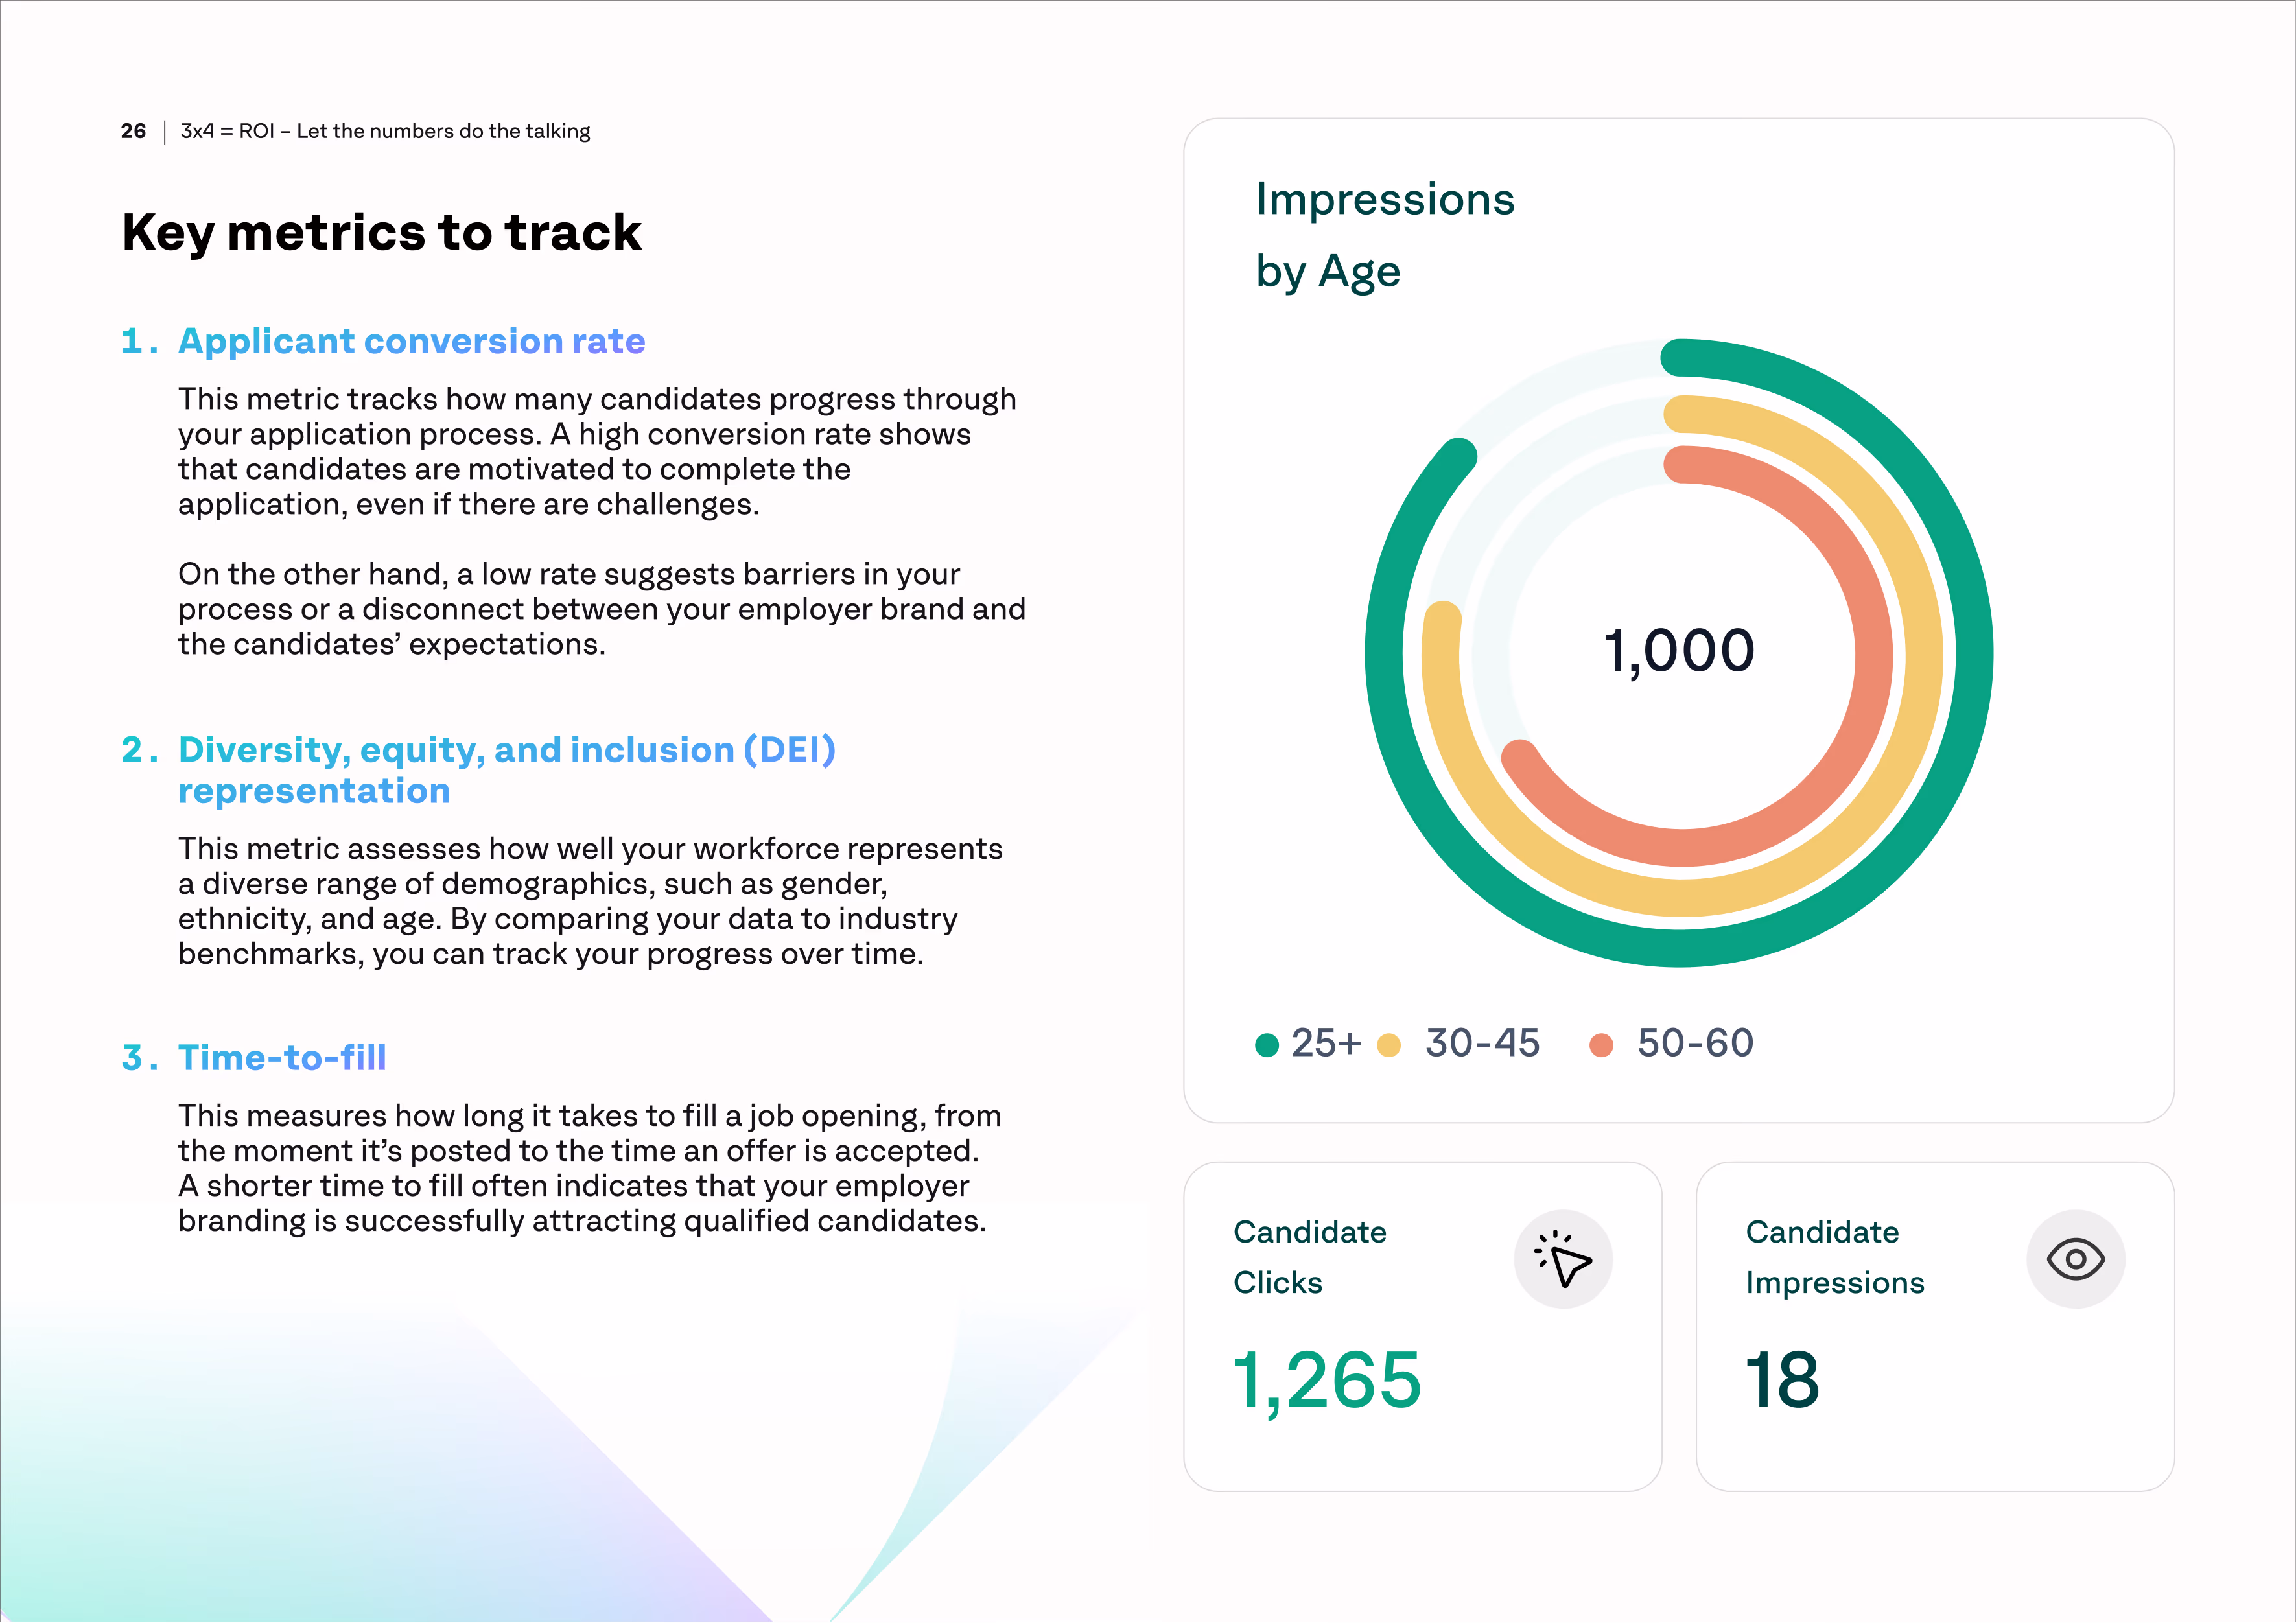
Task: Click the 50-60 legend label
Action: (1695, 1043)
